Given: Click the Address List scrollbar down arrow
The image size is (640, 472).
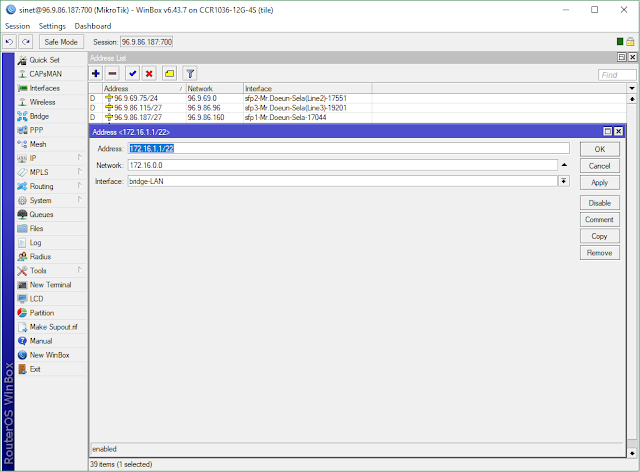Looking at the screenshot, I should pos(632,453).
